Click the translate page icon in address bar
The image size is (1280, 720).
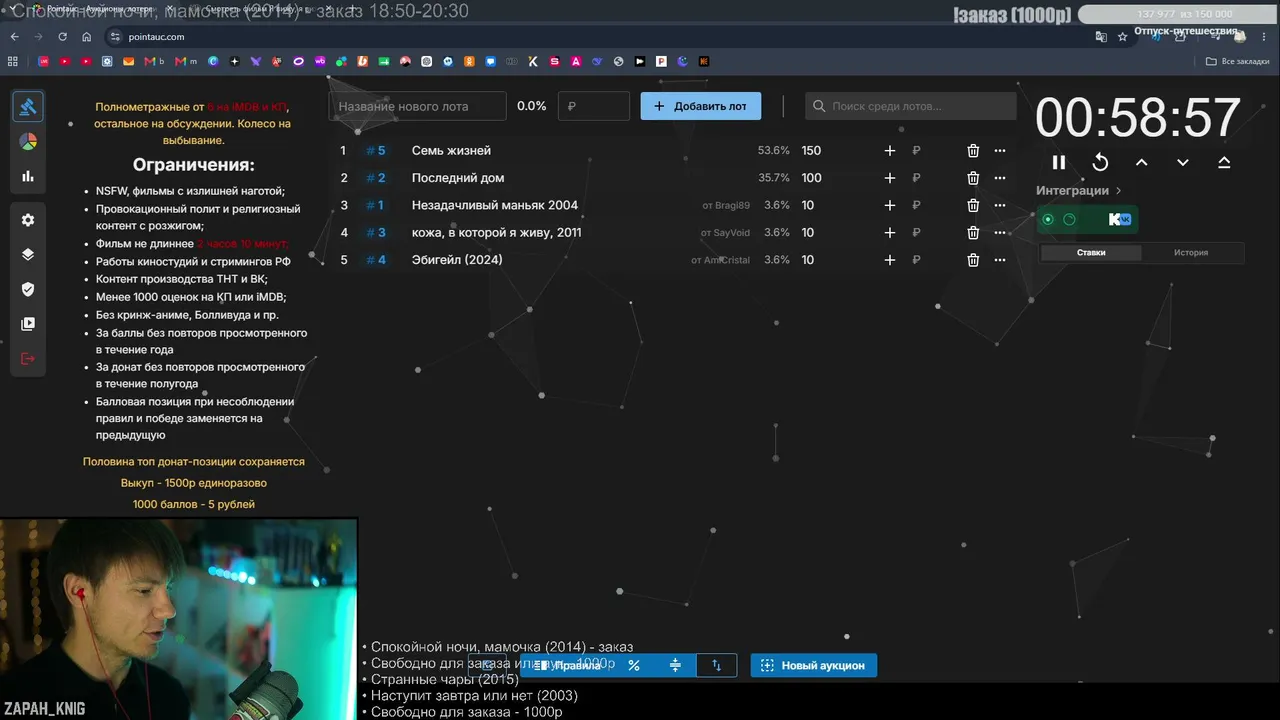pyautogui.click(x=1101, y=37)
